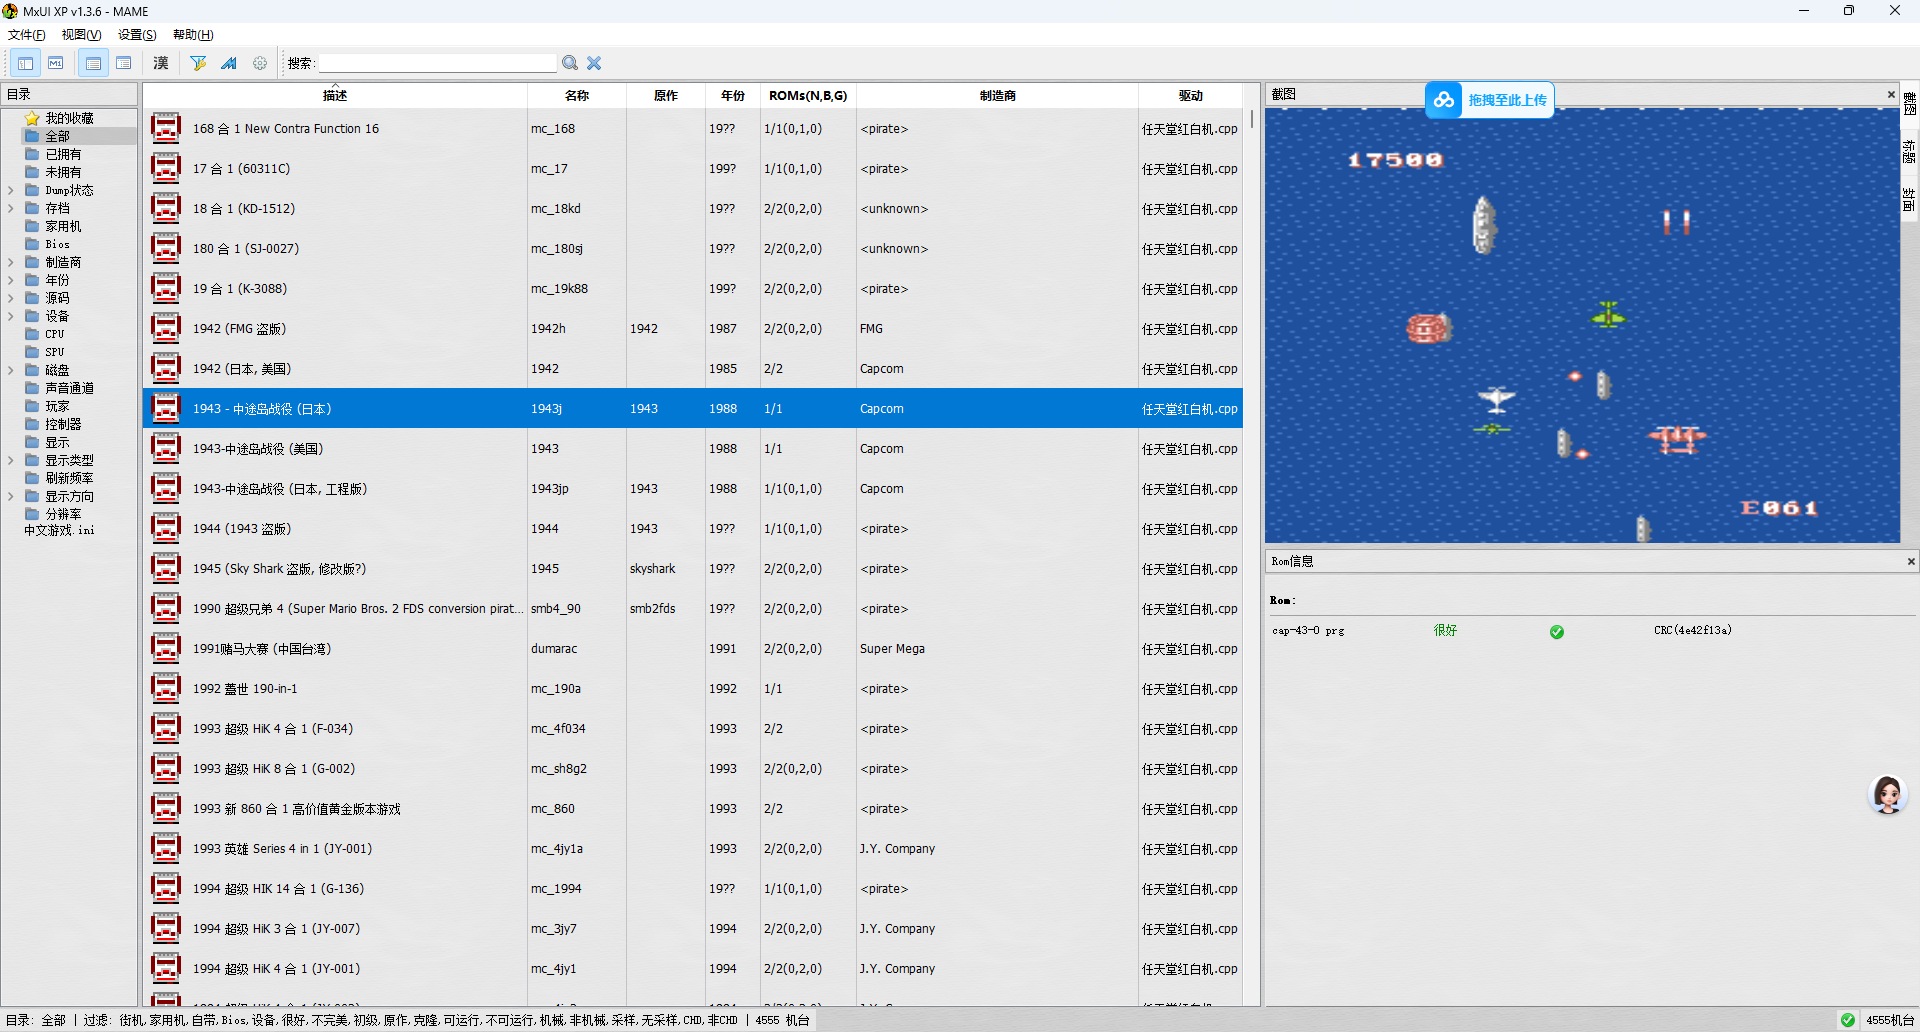The height and width of the screenshot is (1032, 1920).
Task: Select the 1993 英雄 Series 4 in 1 row
Action: click(693, 848)
